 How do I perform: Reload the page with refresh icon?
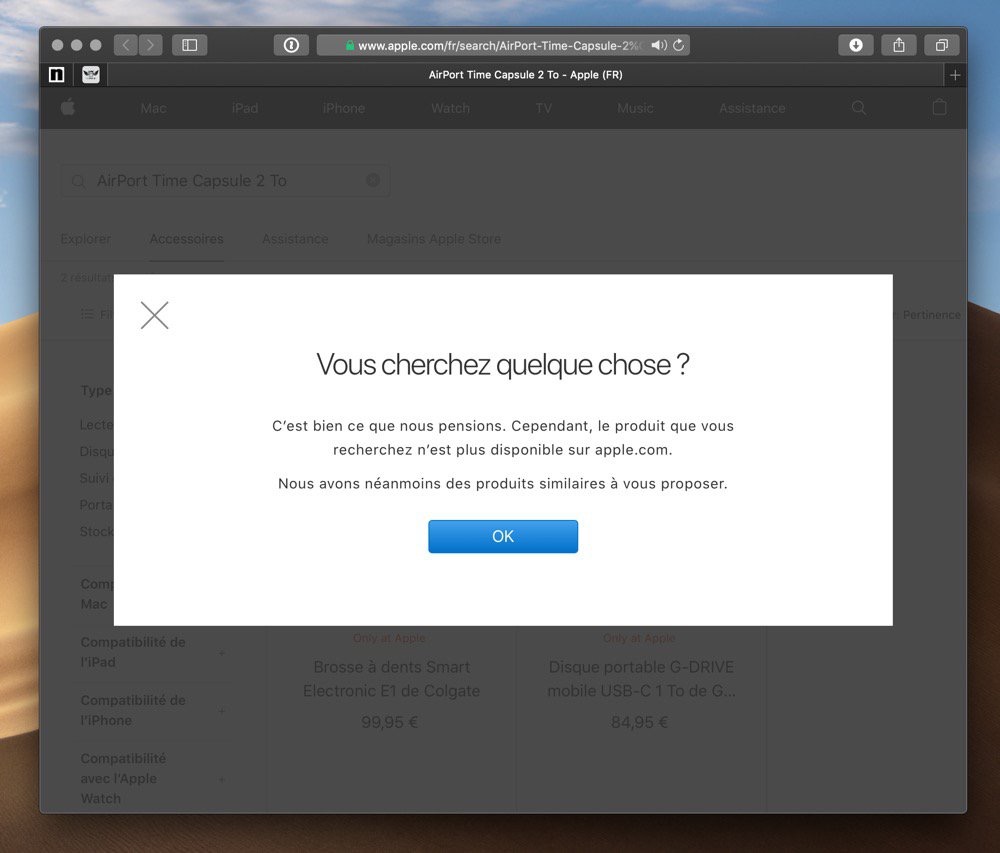(679, 45)
